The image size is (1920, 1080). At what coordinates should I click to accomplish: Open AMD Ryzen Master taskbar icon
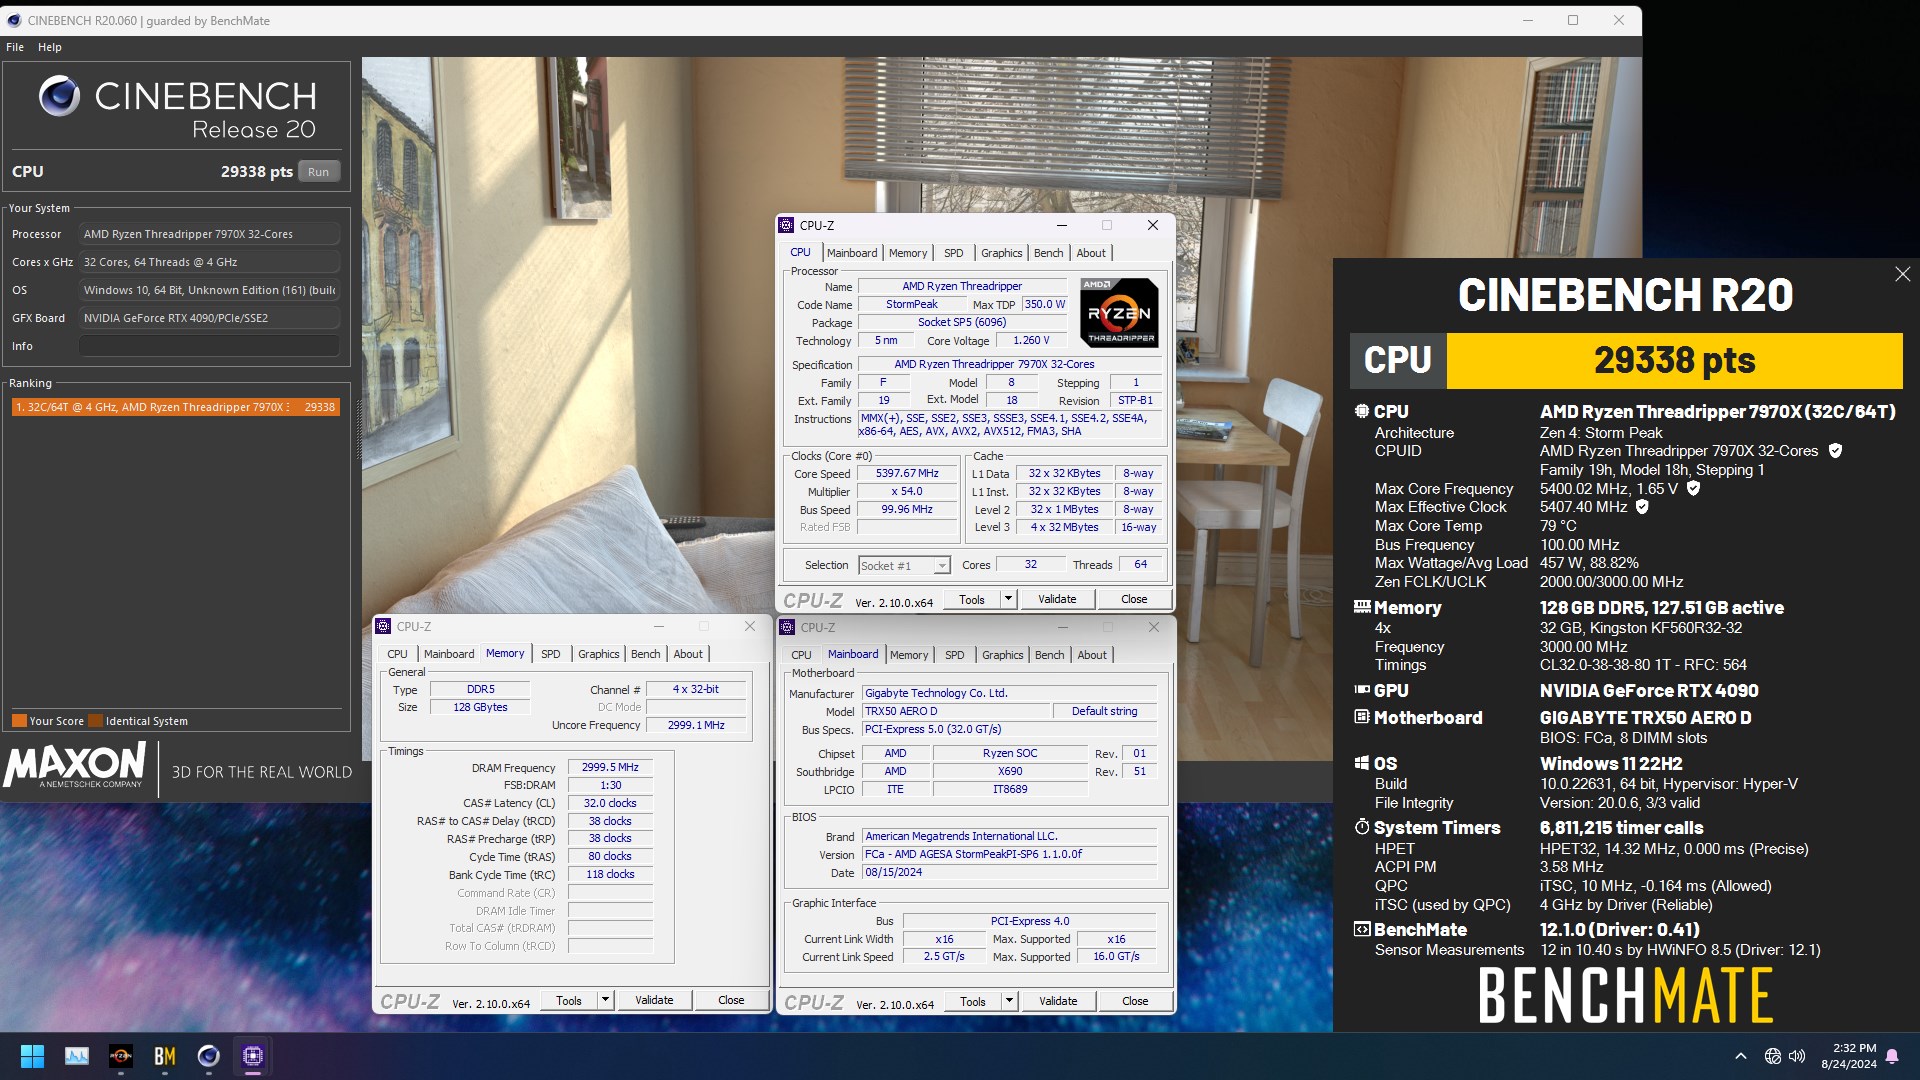(121, 1056)
